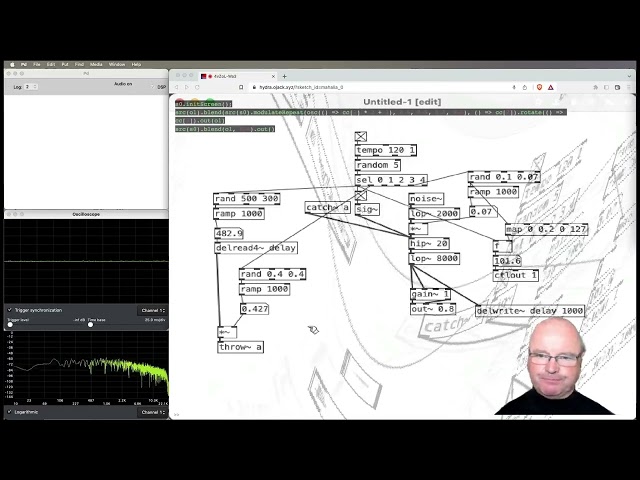This screenshot has height=480, width=640.
Task: Toggle the browser sidebar icon
Action: 606,87
